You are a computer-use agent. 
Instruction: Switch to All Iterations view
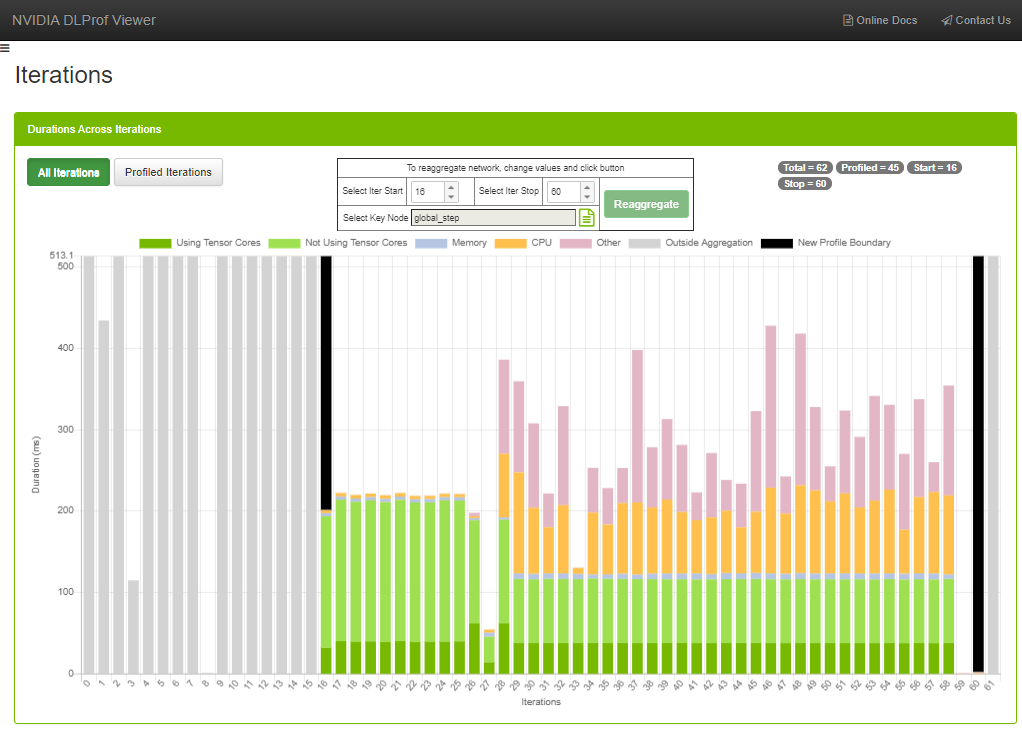pyautogui.click(x=68, y=172)
